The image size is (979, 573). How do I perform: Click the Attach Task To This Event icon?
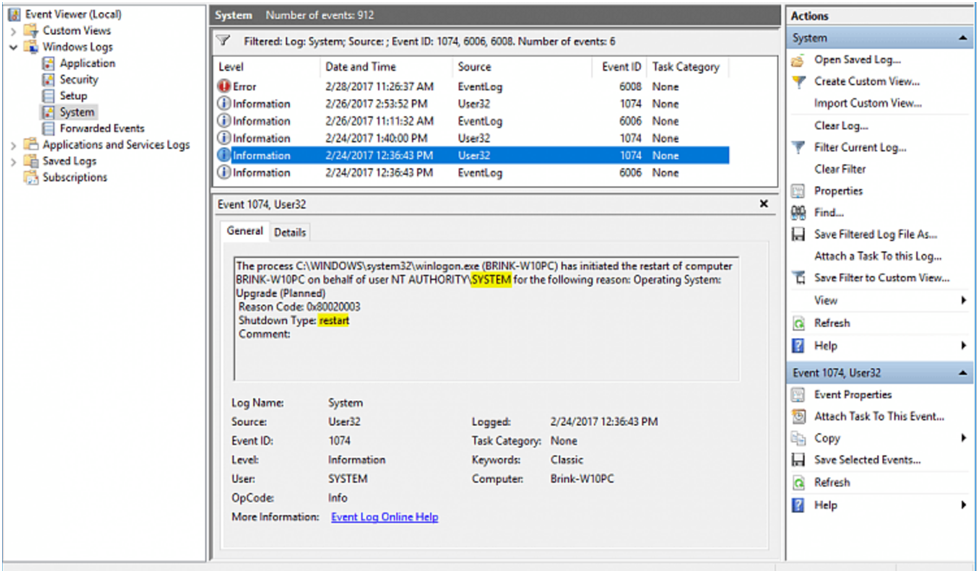coord(798,416)
